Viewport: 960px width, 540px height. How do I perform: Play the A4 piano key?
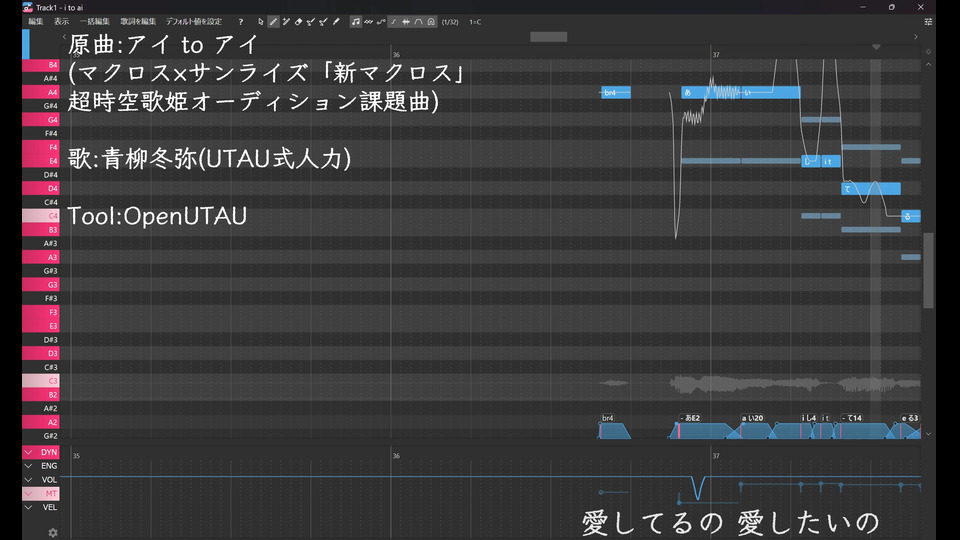coord(40,92)
